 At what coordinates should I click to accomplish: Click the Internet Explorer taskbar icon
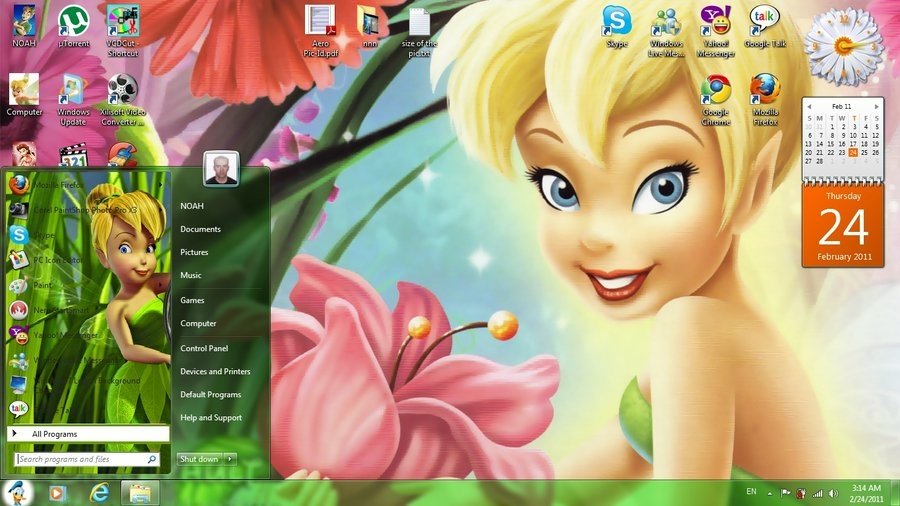tap(99, 493)
